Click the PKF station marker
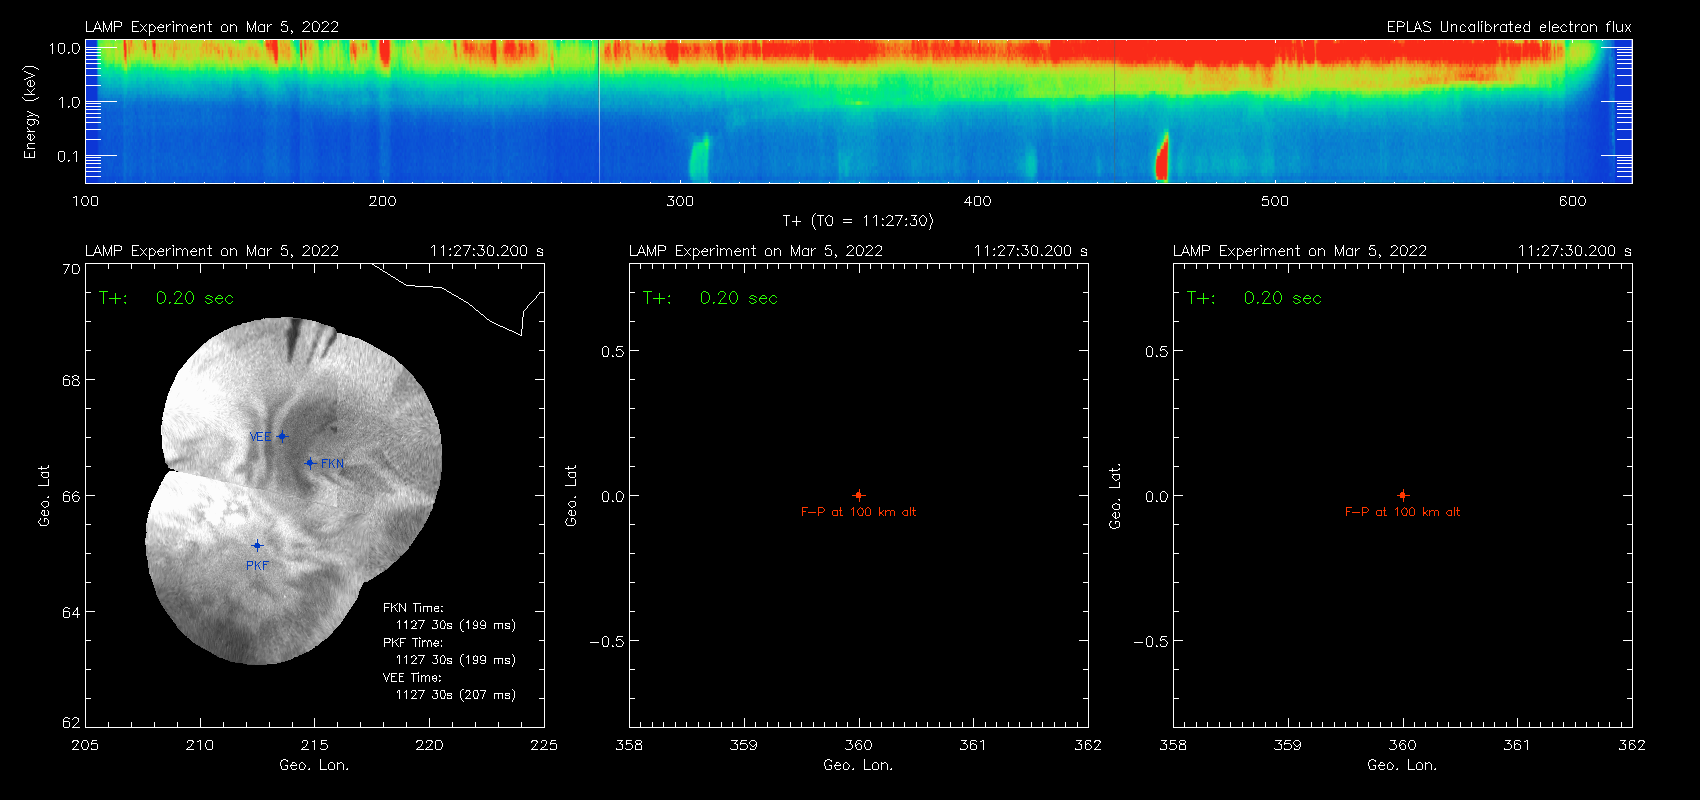The width and height of the screenshot is (1700, 800). click(257, 545)
